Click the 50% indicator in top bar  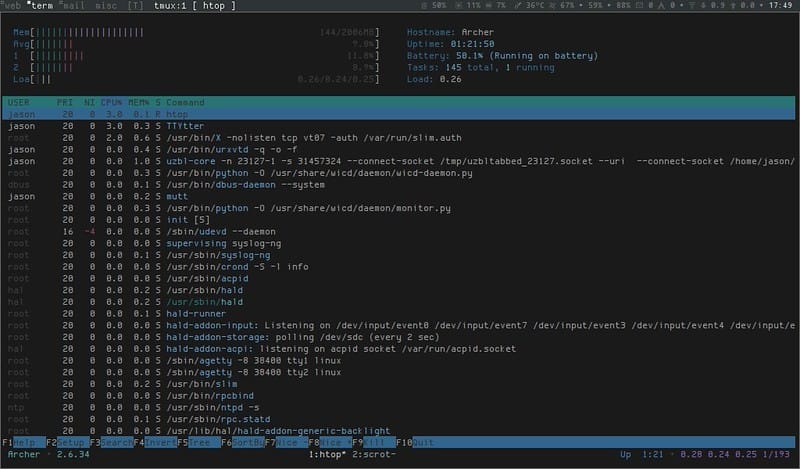pos(434,6)
